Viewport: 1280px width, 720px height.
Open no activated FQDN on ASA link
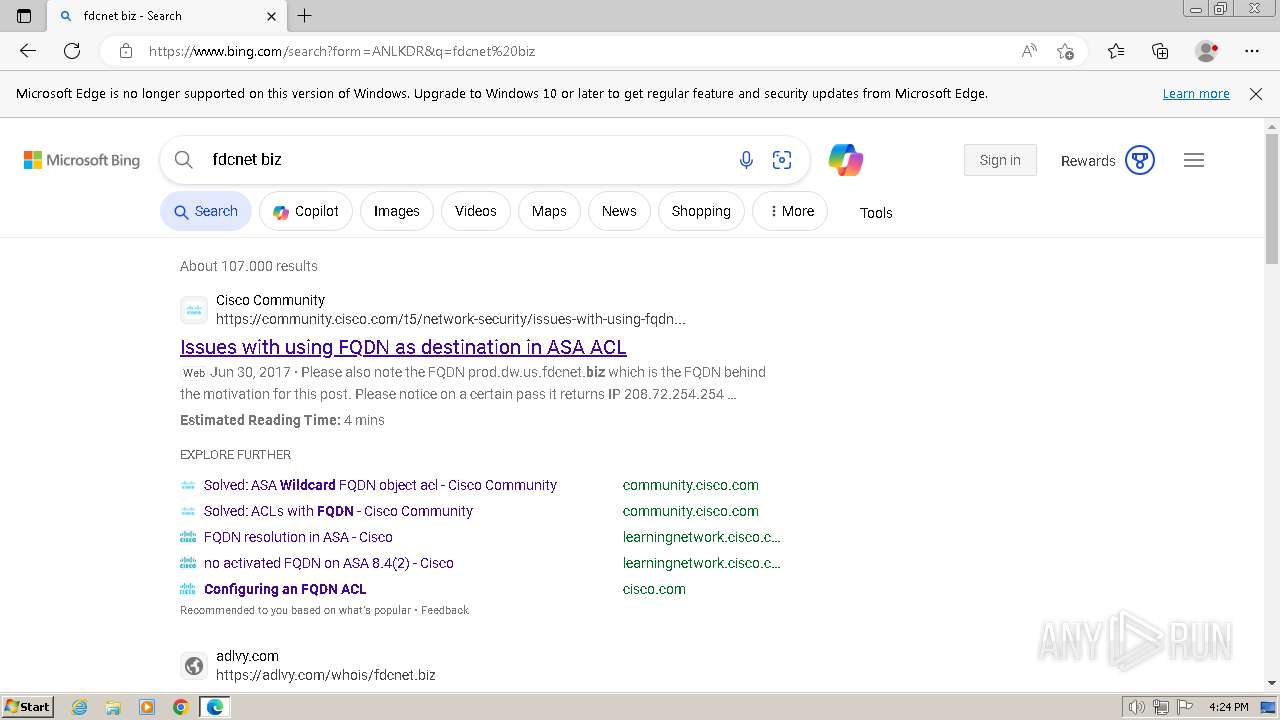[329, 563]
